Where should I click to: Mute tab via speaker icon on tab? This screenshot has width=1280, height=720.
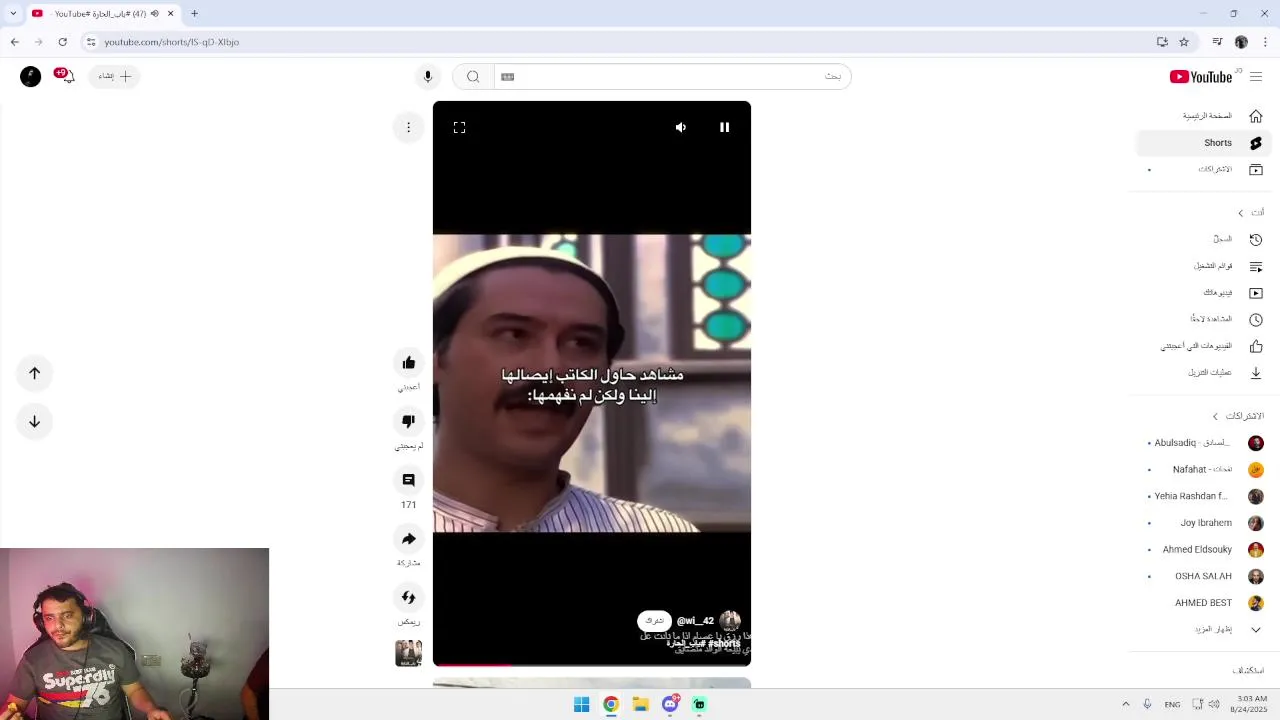click(154, 14)
